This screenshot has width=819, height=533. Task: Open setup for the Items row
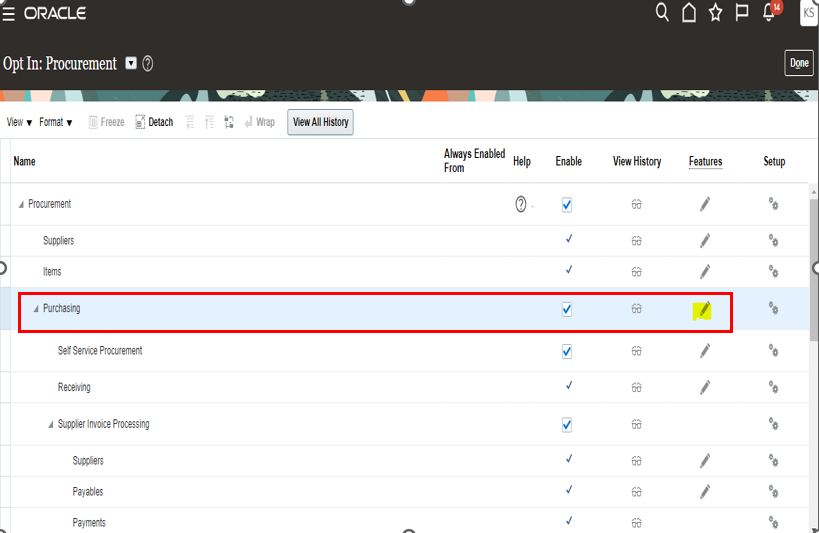[x=774, y=271]
